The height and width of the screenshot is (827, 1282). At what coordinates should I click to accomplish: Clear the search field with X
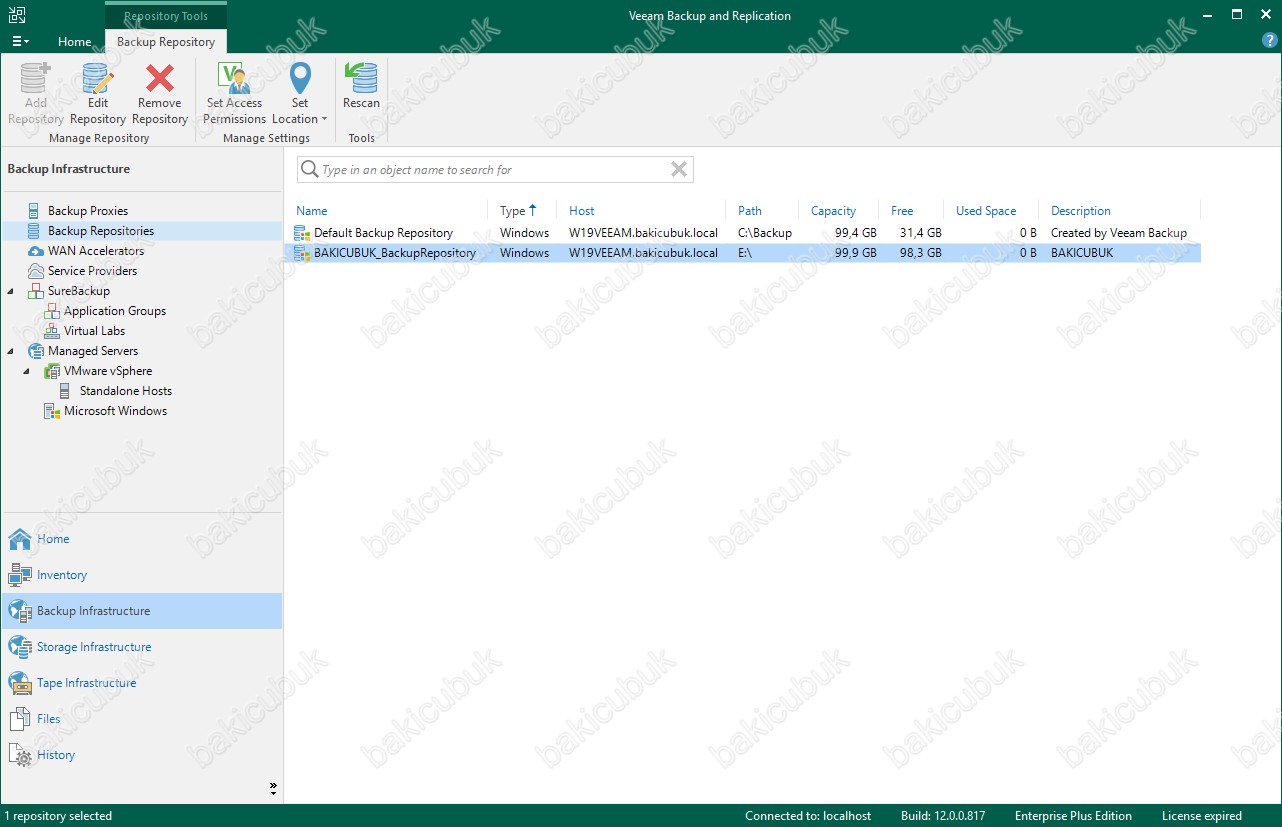679,170
